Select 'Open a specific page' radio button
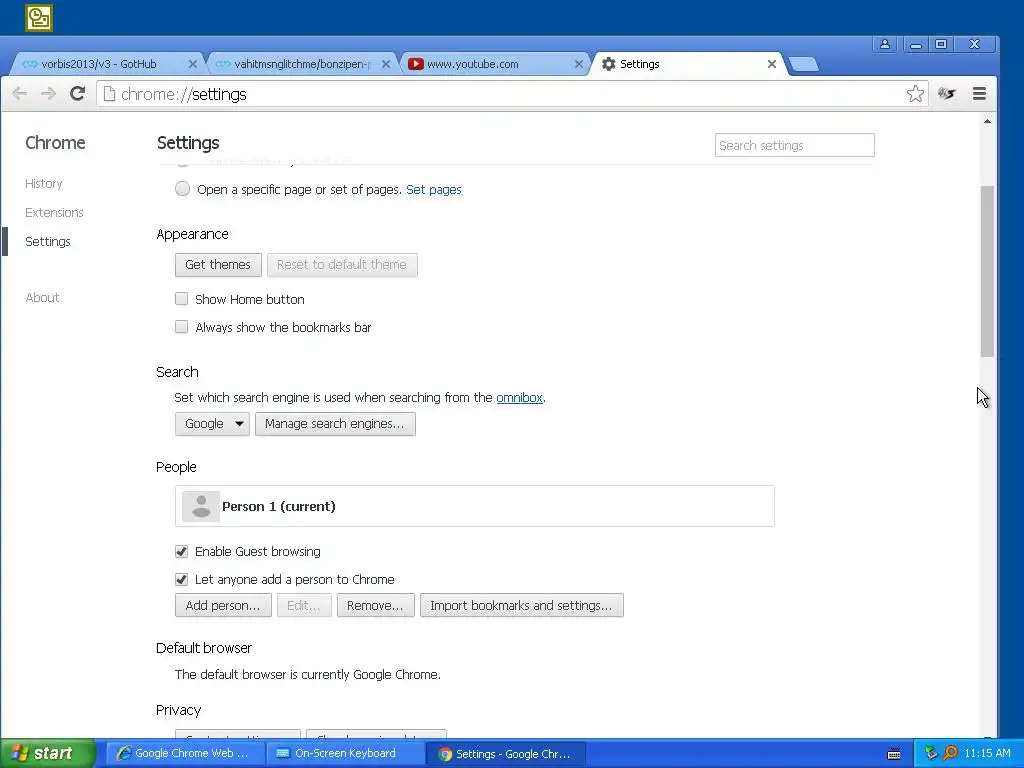 pos(182,189)
